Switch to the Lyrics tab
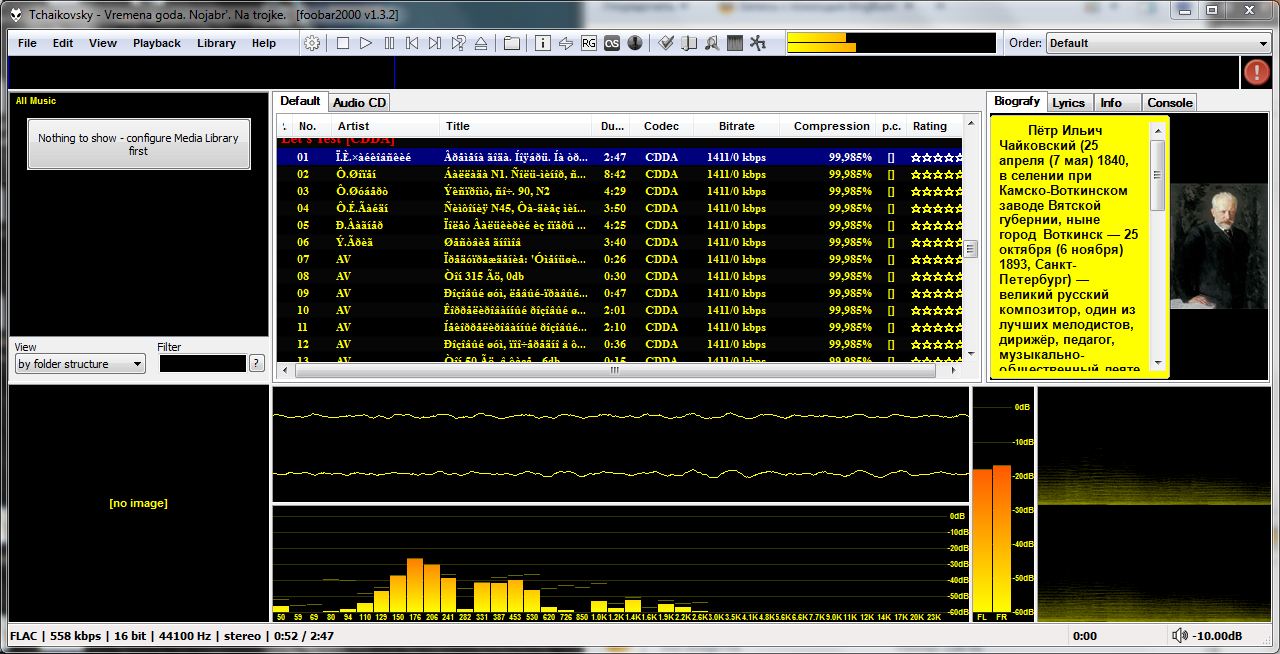This screenshot has height=654, width=1280. point(1068,102)
